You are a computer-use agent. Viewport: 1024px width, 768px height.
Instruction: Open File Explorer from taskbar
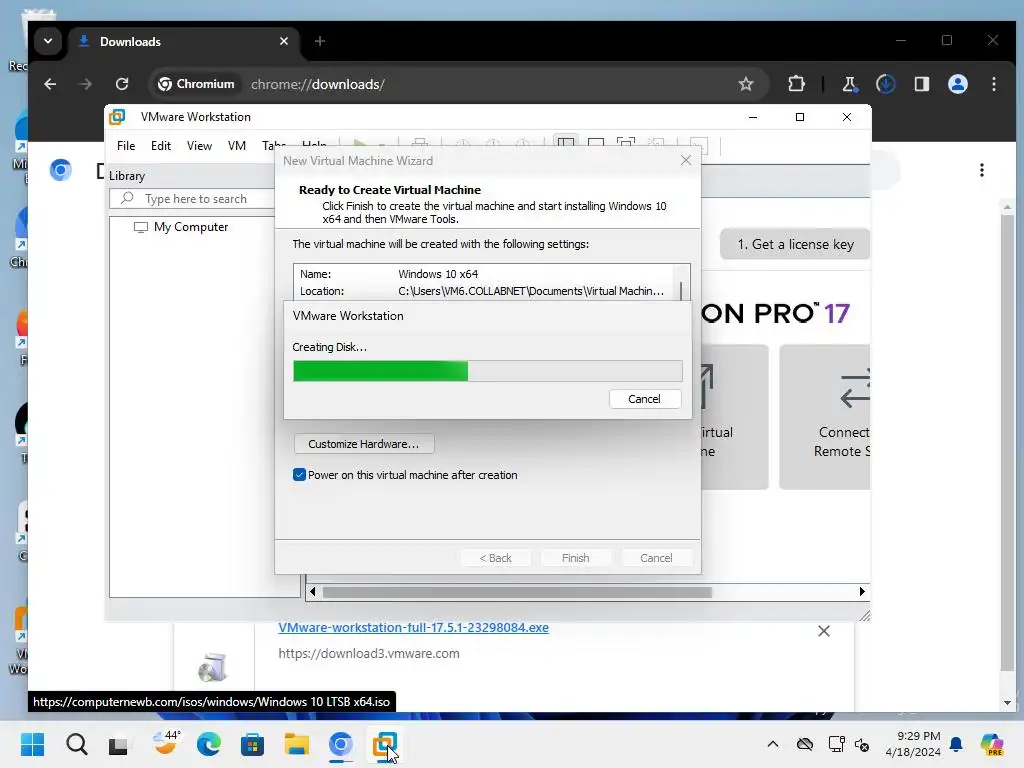(296, 744)
